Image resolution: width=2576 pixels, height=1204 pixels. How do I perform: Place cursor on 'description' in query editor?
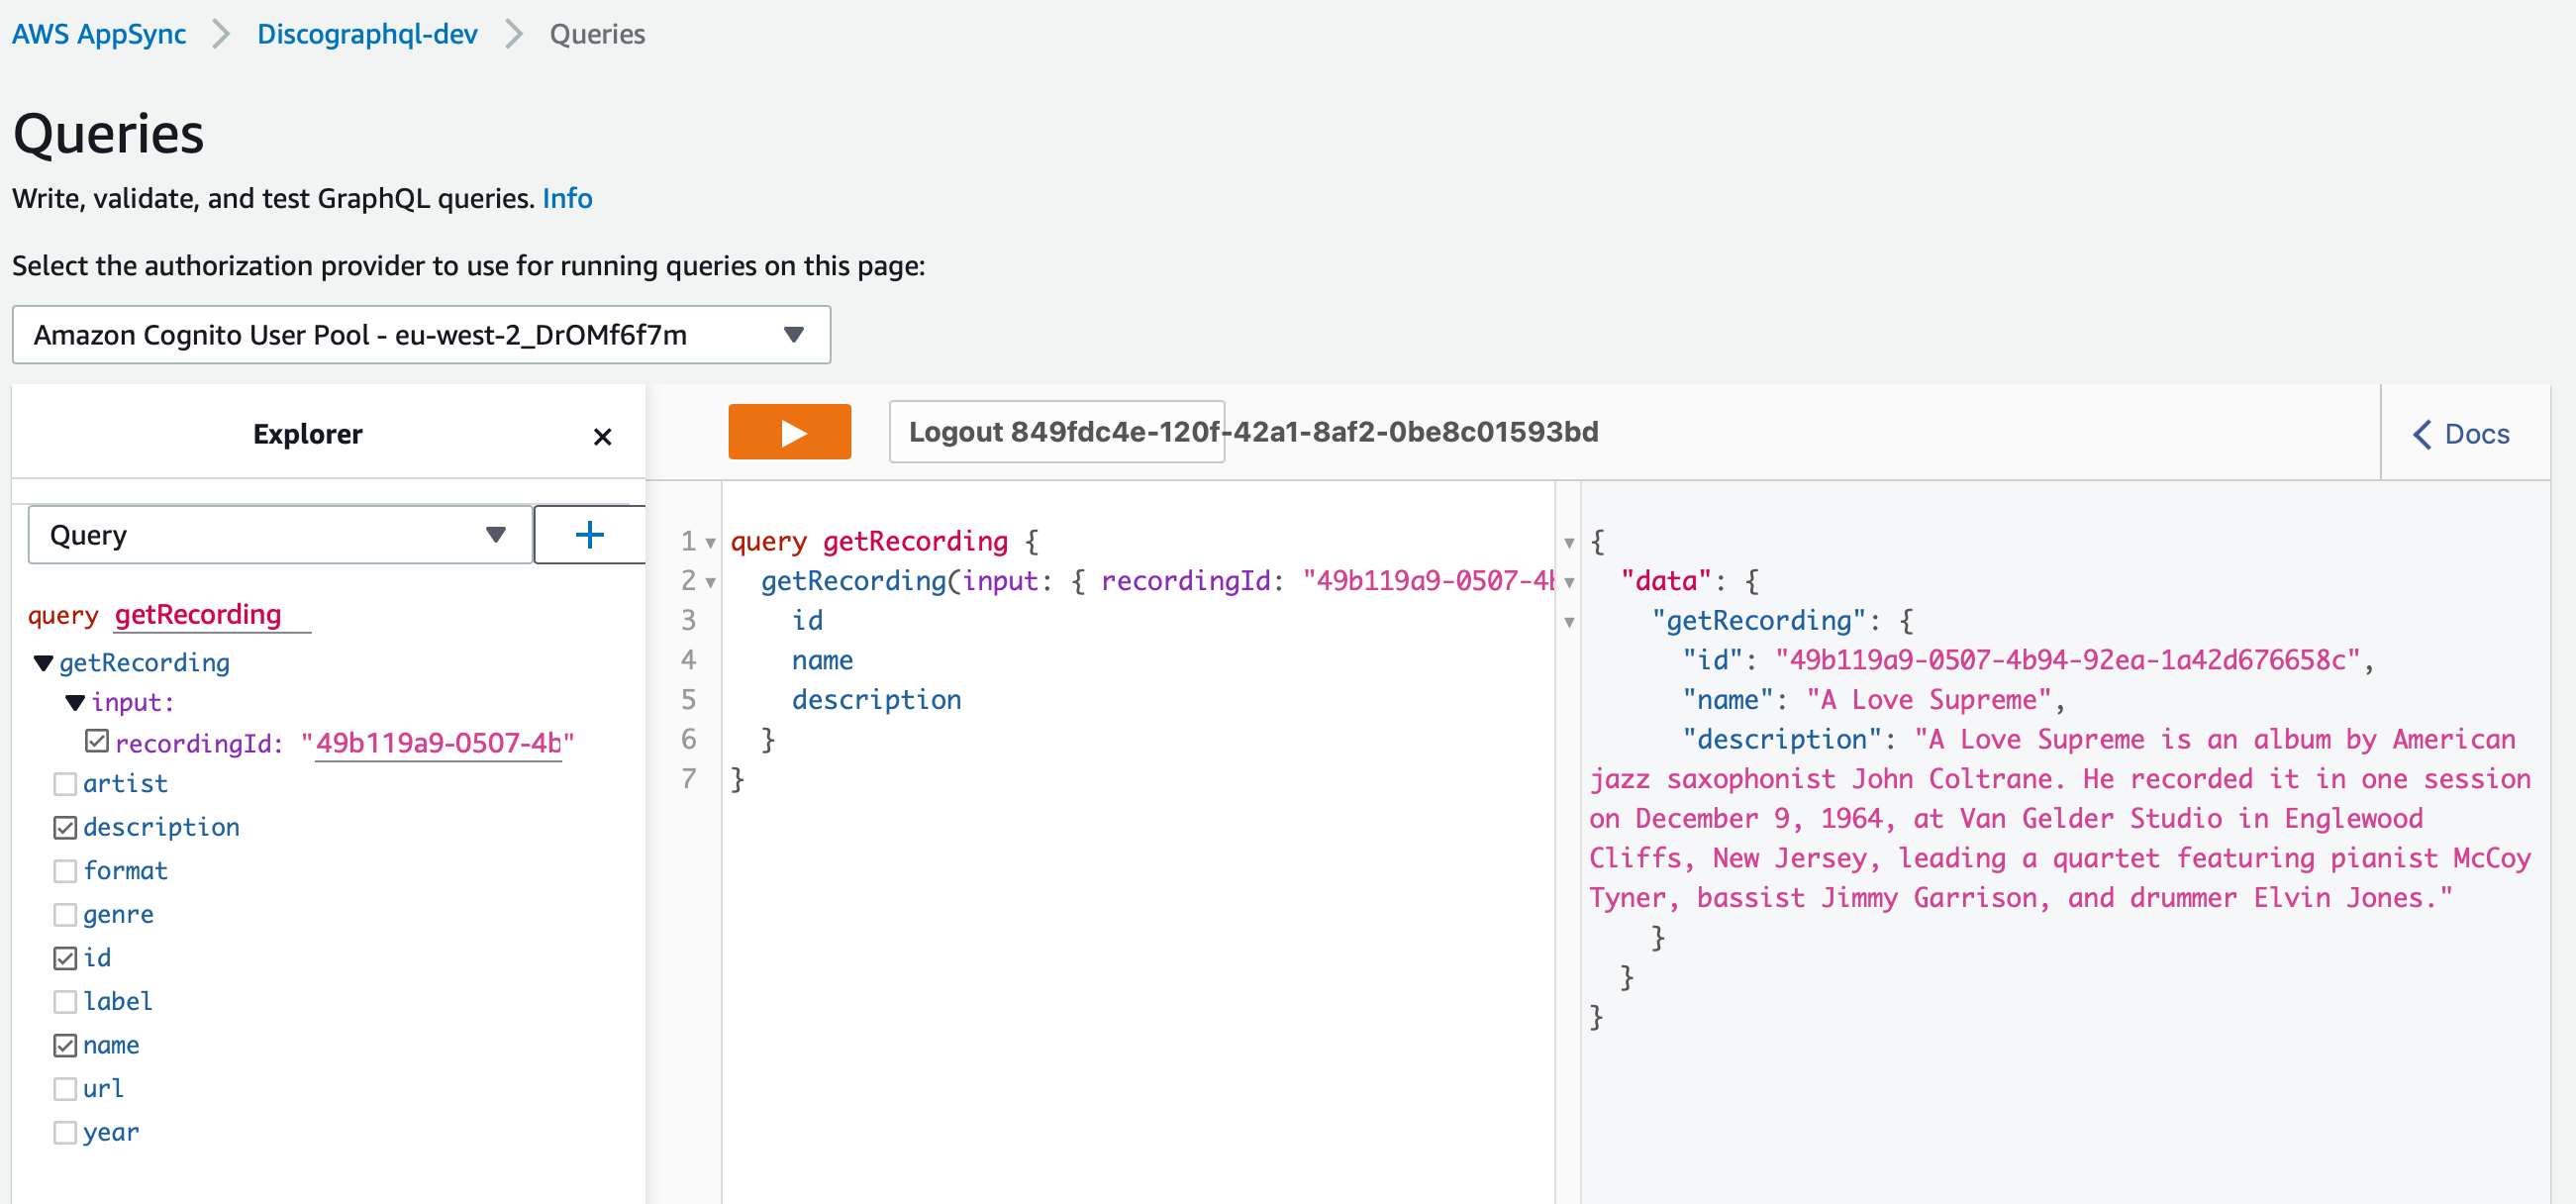click(876, 700)
